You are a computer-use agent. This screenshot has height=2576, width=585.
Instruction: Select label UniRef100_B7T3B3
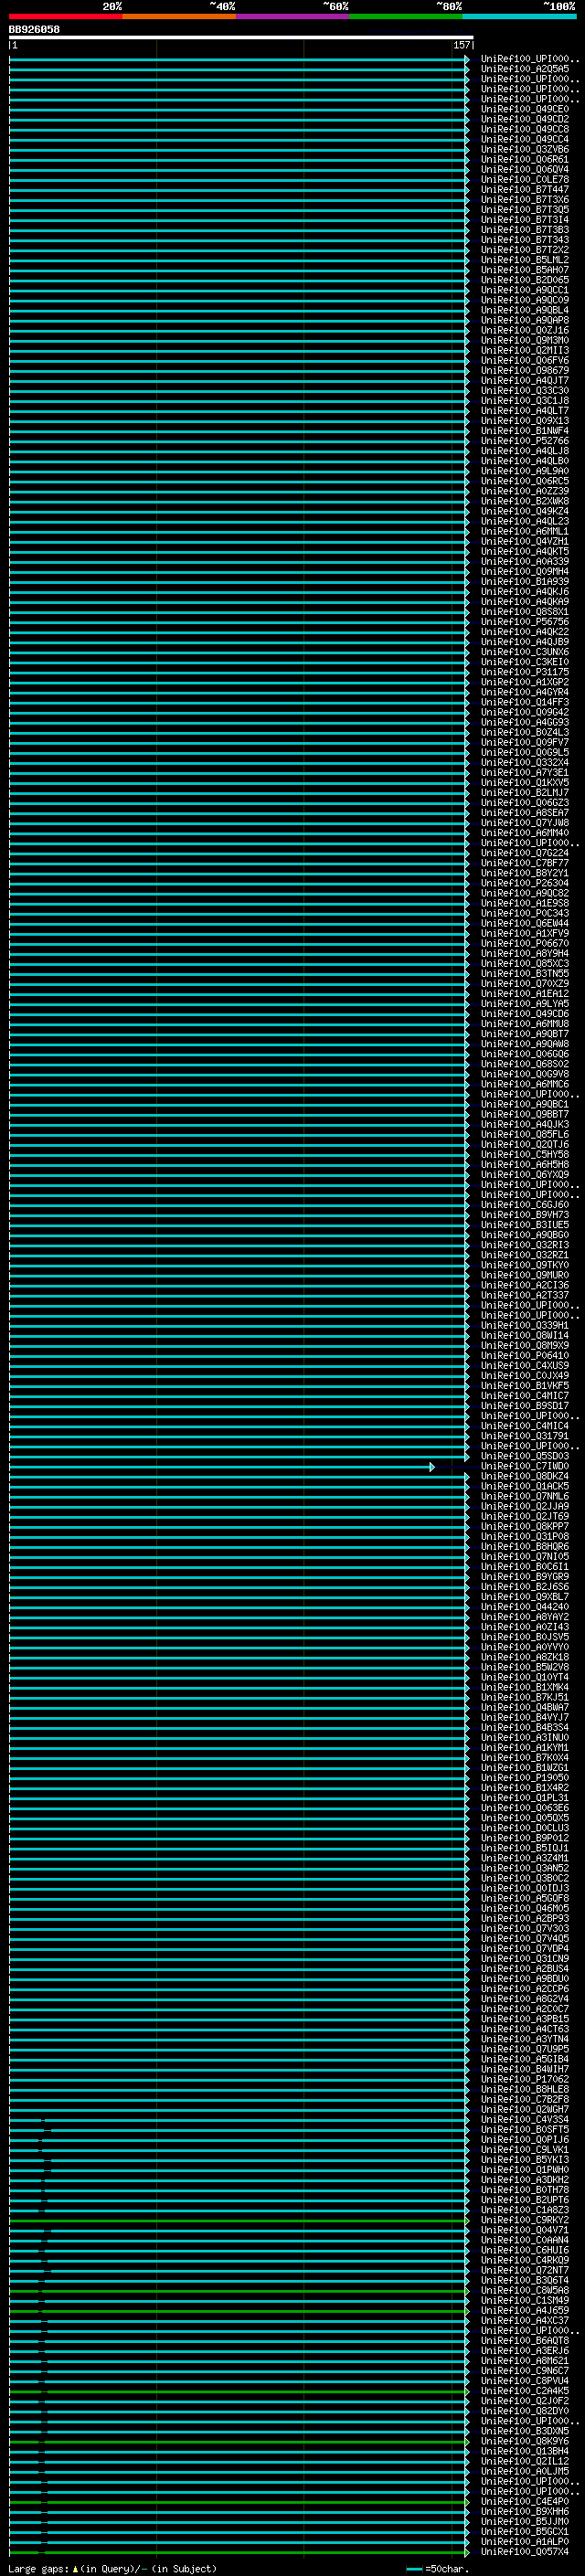(x=524, y=229)
